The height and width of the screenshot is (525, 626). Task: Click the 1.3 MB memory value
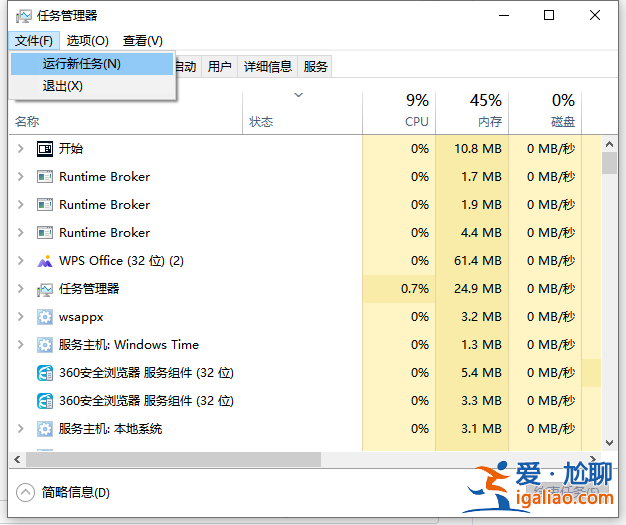tap(481, 345)
